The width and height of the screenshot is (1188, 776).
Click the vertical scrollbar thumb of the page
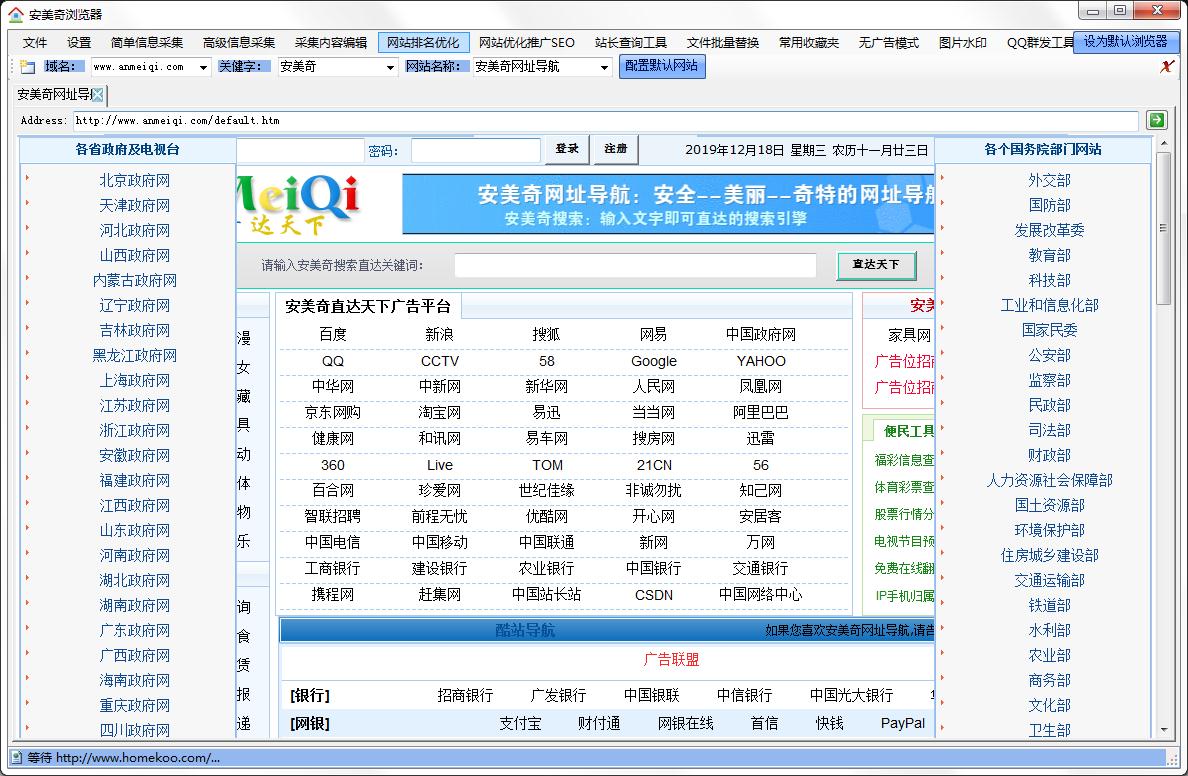click(x=1163, y=230)
